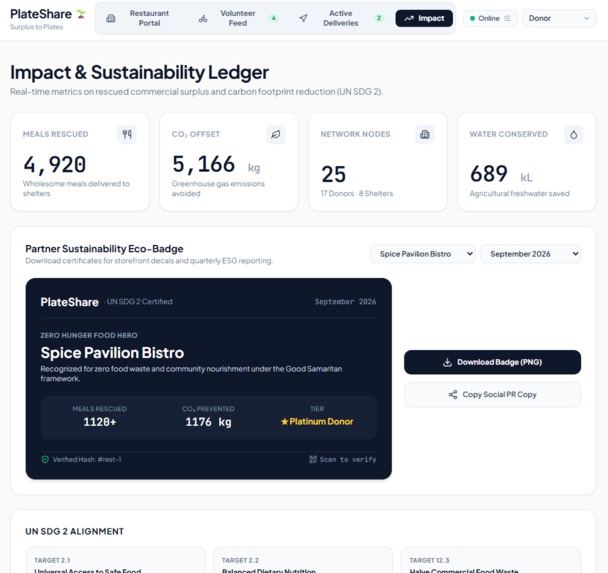Click the 'TARGET 2.1' card label

(52, 561)
